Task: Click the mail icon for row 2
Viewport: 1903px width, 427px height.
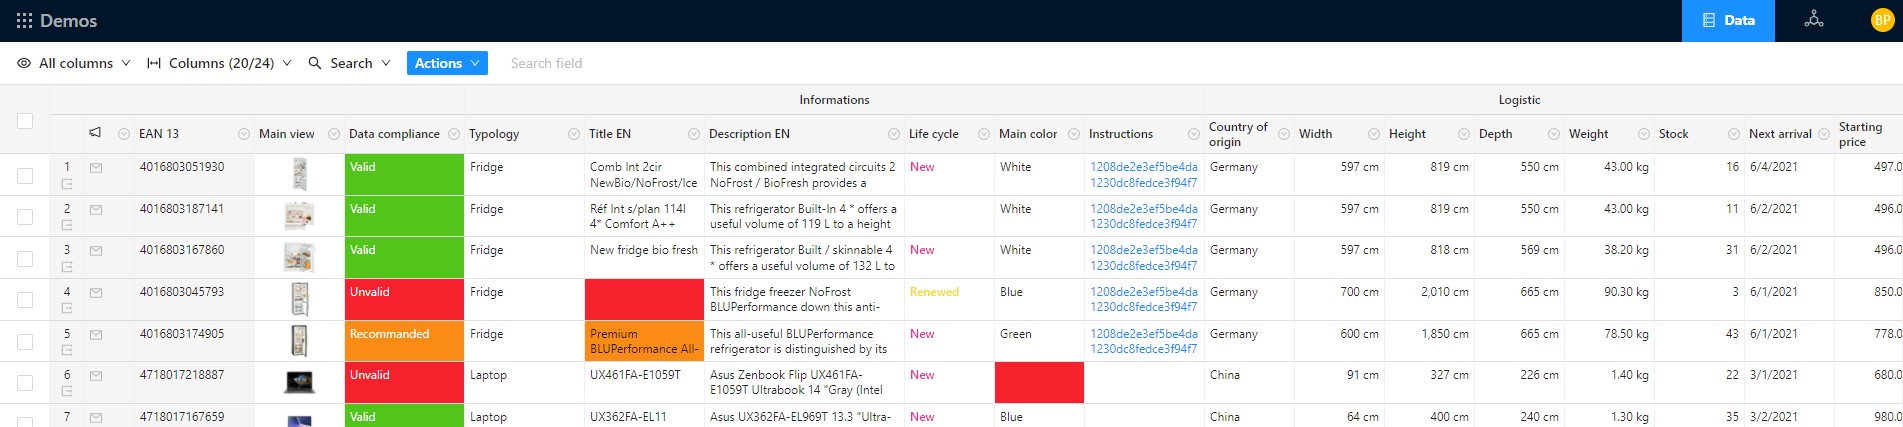Action: [x=96, y=210]
